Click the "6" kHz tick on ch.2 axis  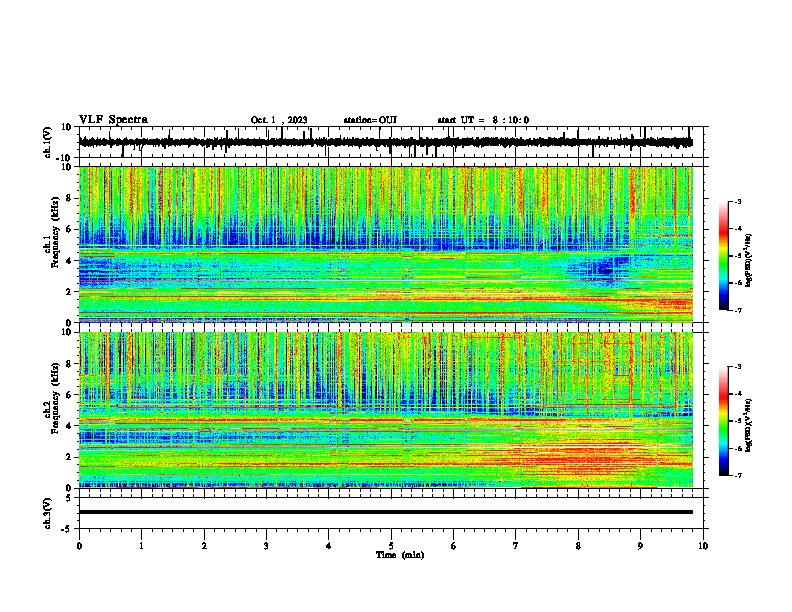click(x=69, y=395)
